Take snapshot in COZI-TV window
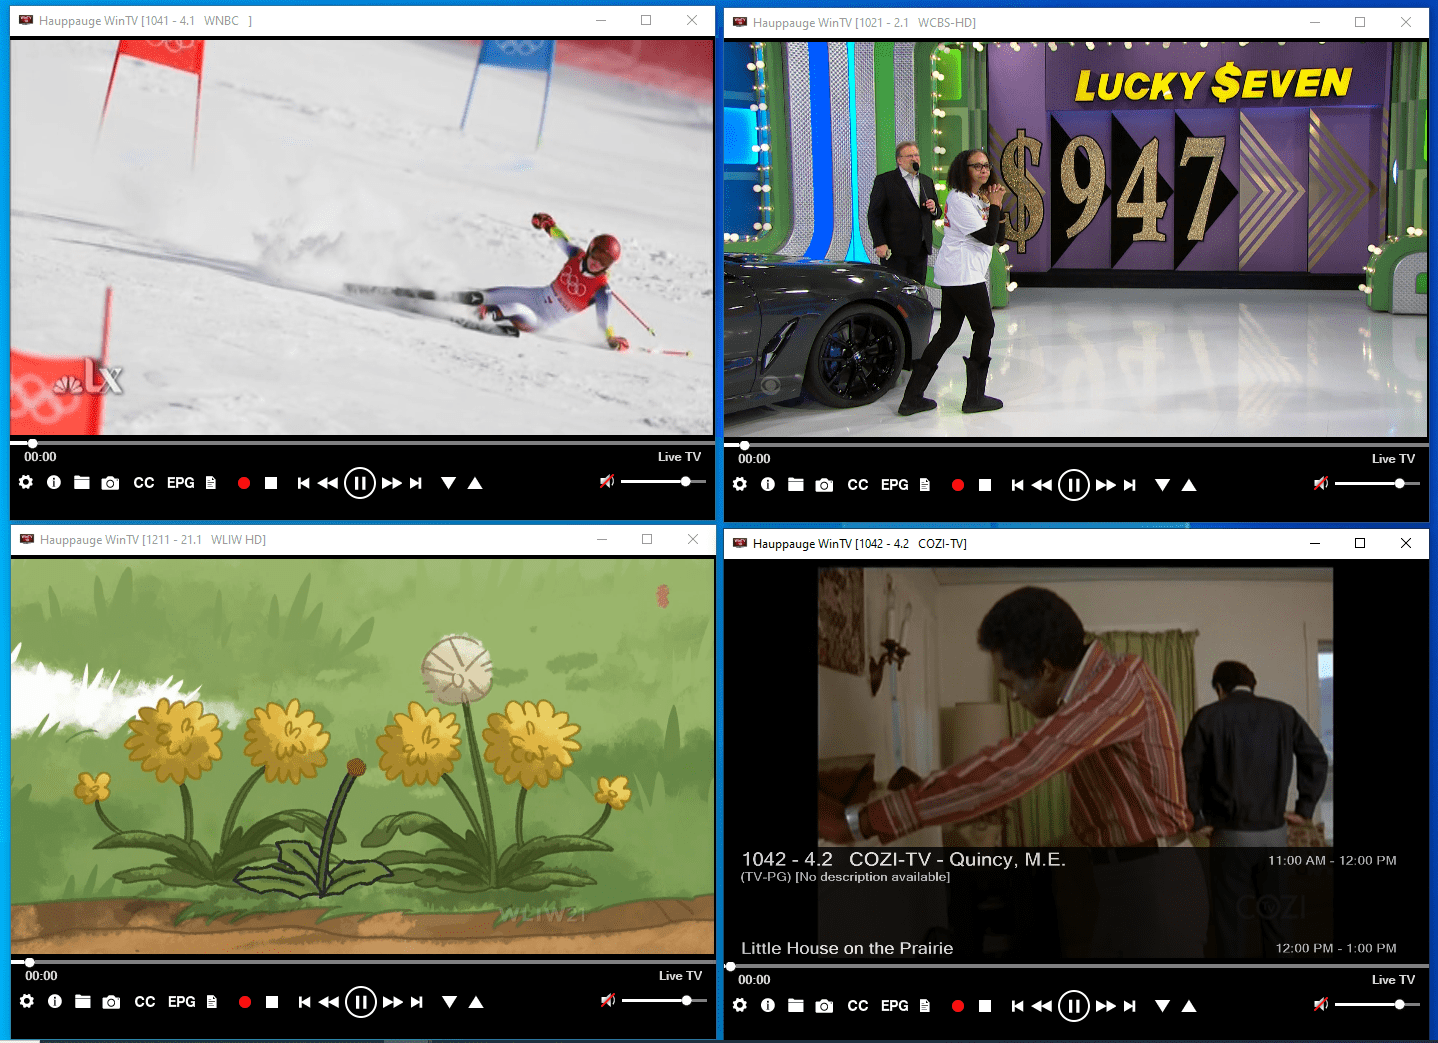Screen dimensions: 1438x1043 [824, 1006]
